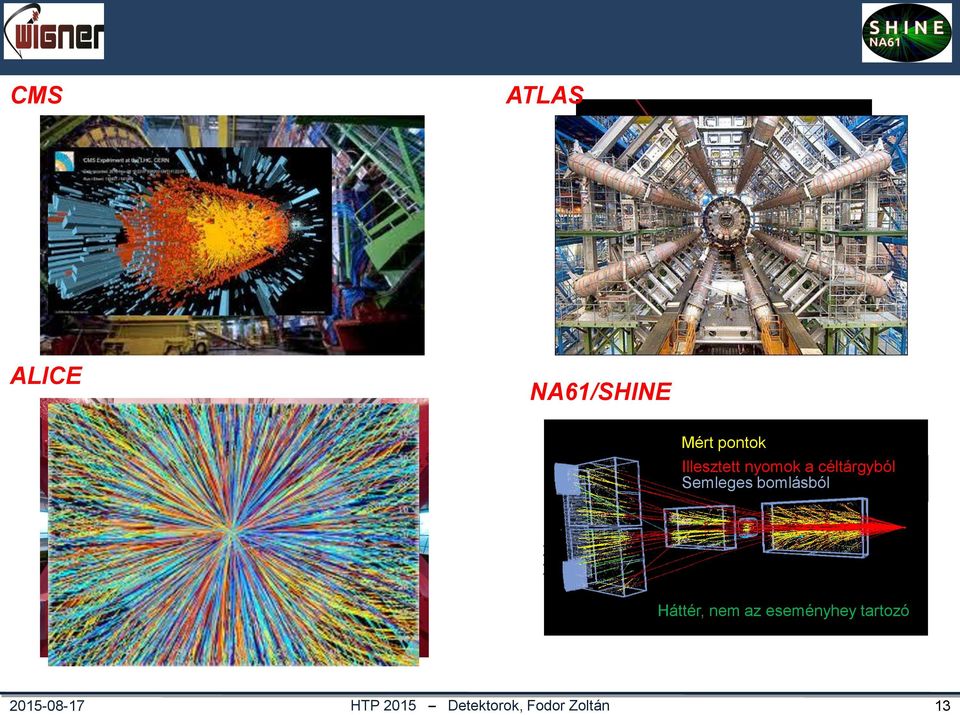The width and height of the screenshot is (960, 715).
Task: Open the NA61/SHINE event display image
Action: coord(736,527)
